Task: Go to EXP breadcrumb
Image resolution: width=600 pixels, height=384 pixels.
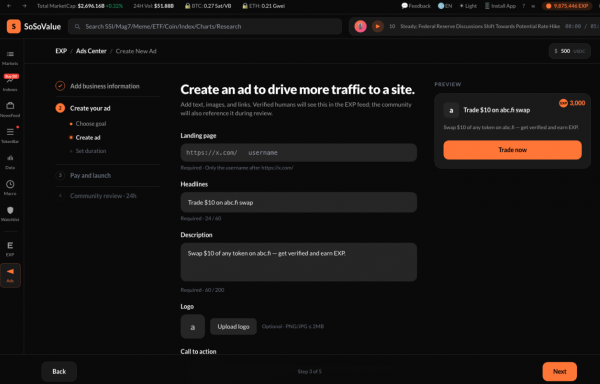Action: (61, 51)
